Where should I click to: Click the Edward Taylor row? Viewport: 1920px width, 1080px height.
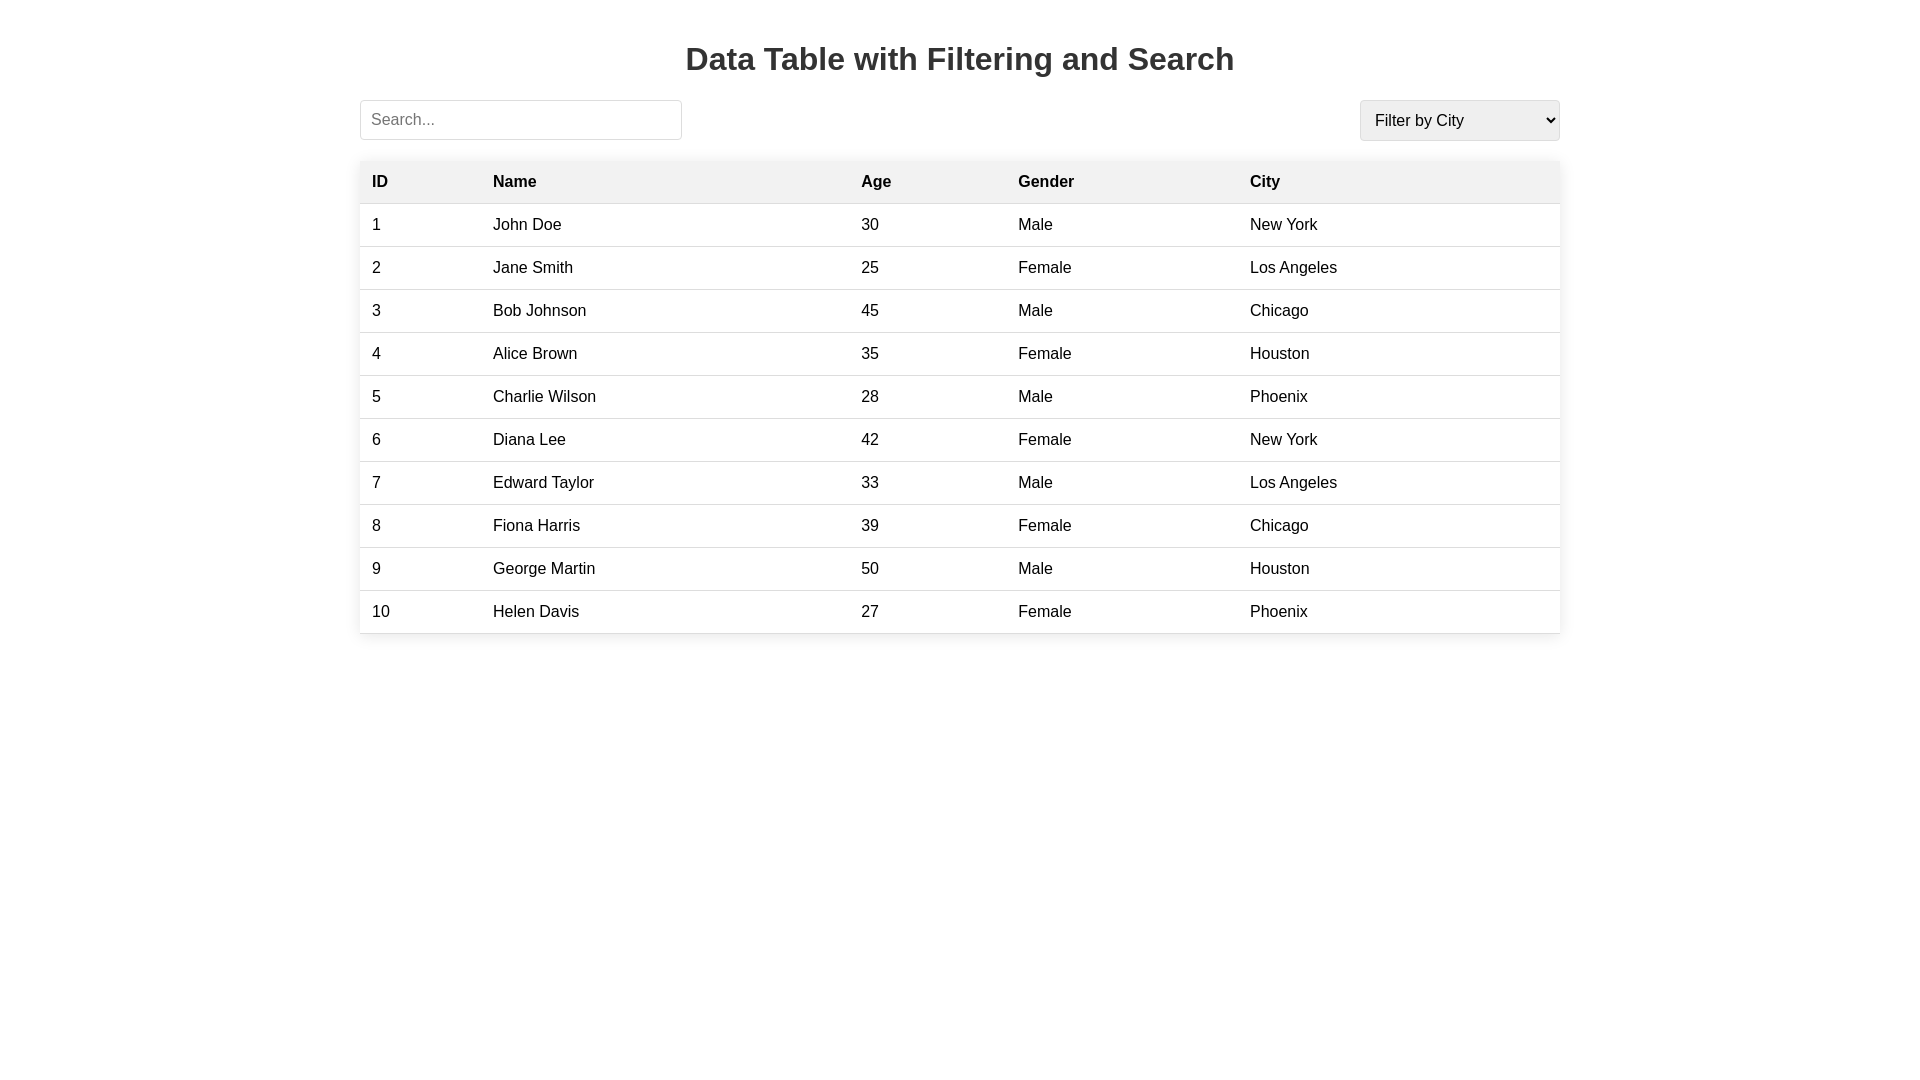pos(543,483)
